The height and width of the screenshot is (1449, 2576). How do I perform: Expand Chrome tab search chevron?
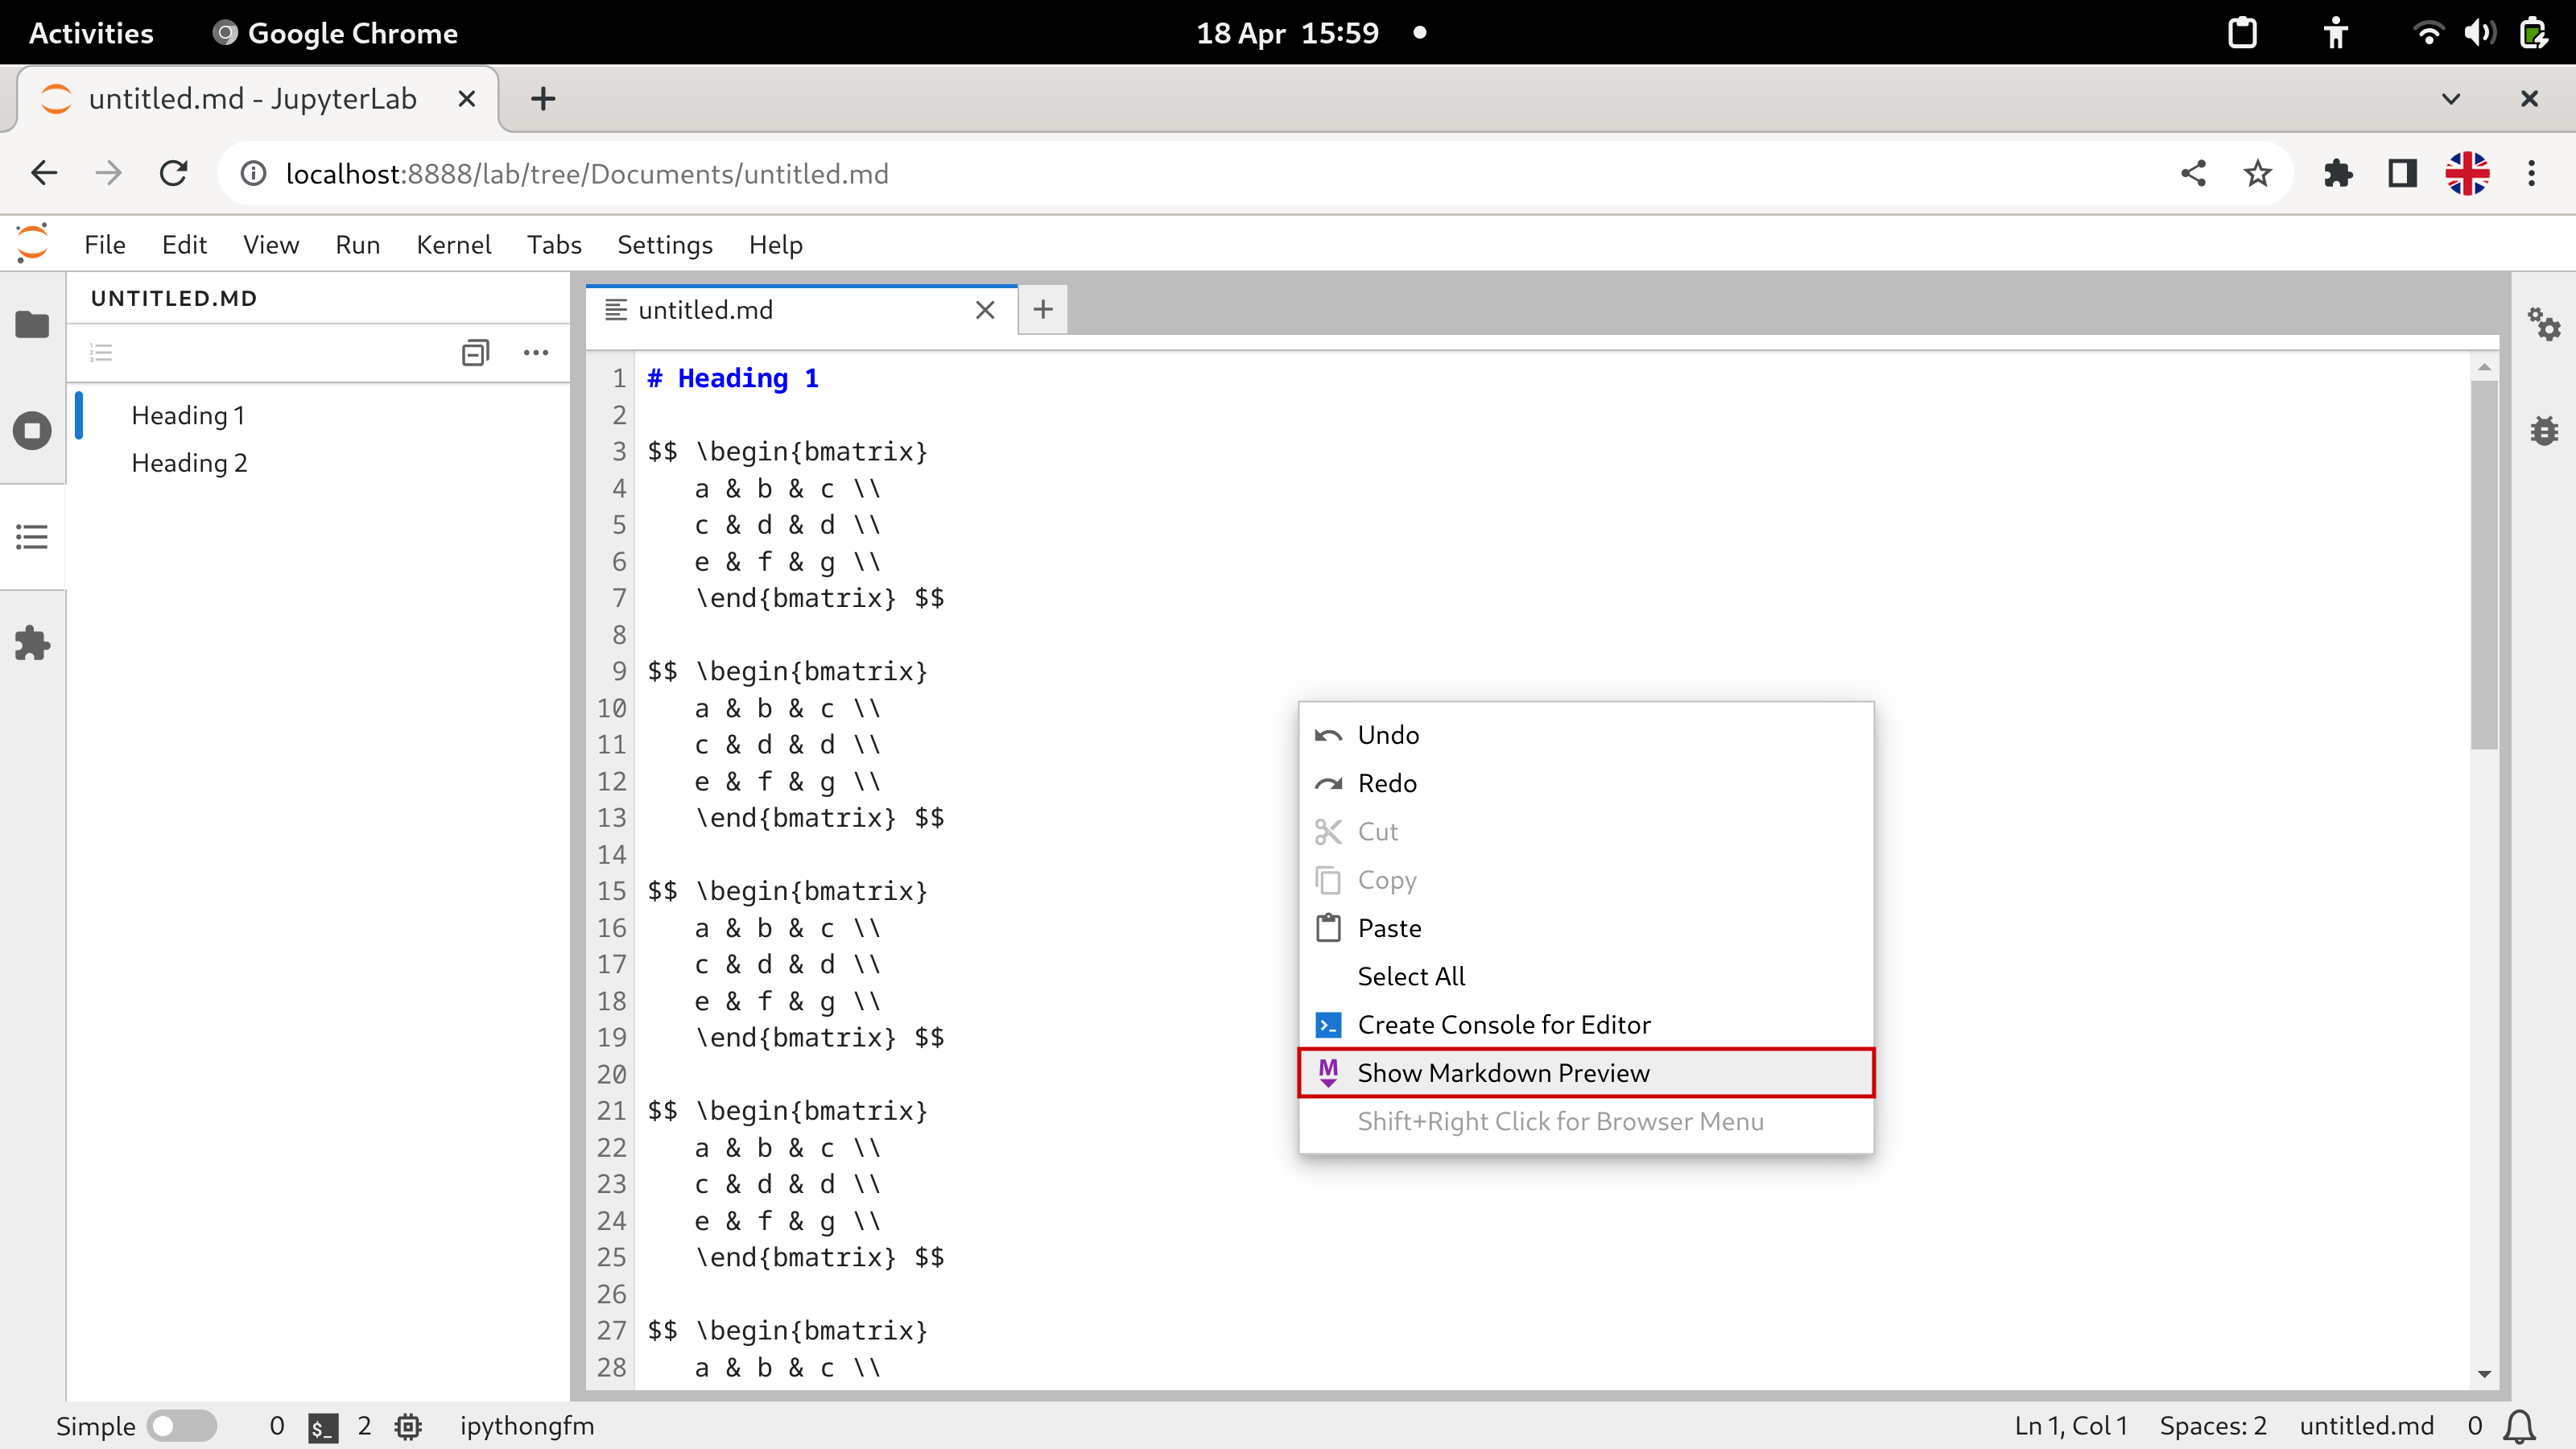(2450, 99)
